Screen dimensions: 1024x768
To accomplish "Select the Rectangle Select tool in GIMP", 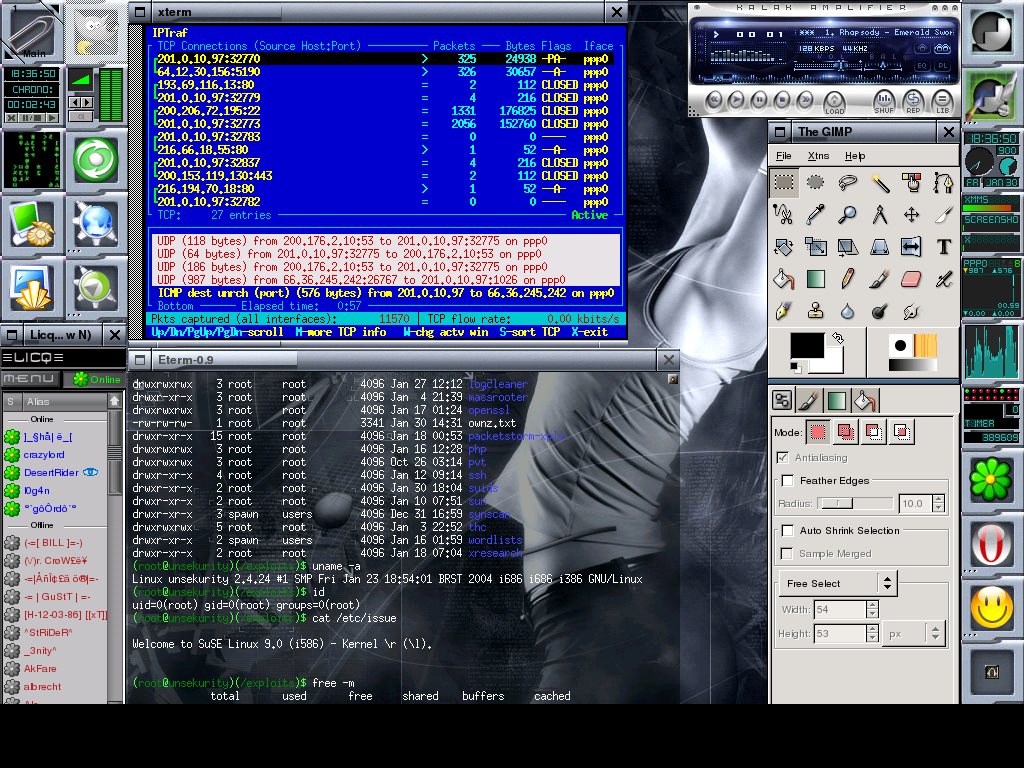I will (x=784, y=182).
